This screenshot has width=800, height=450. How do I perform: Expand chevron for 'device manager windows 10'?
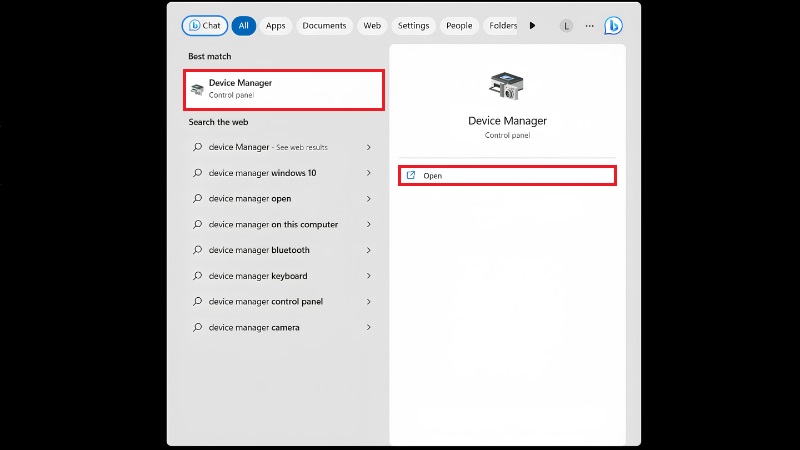point(368,173)
